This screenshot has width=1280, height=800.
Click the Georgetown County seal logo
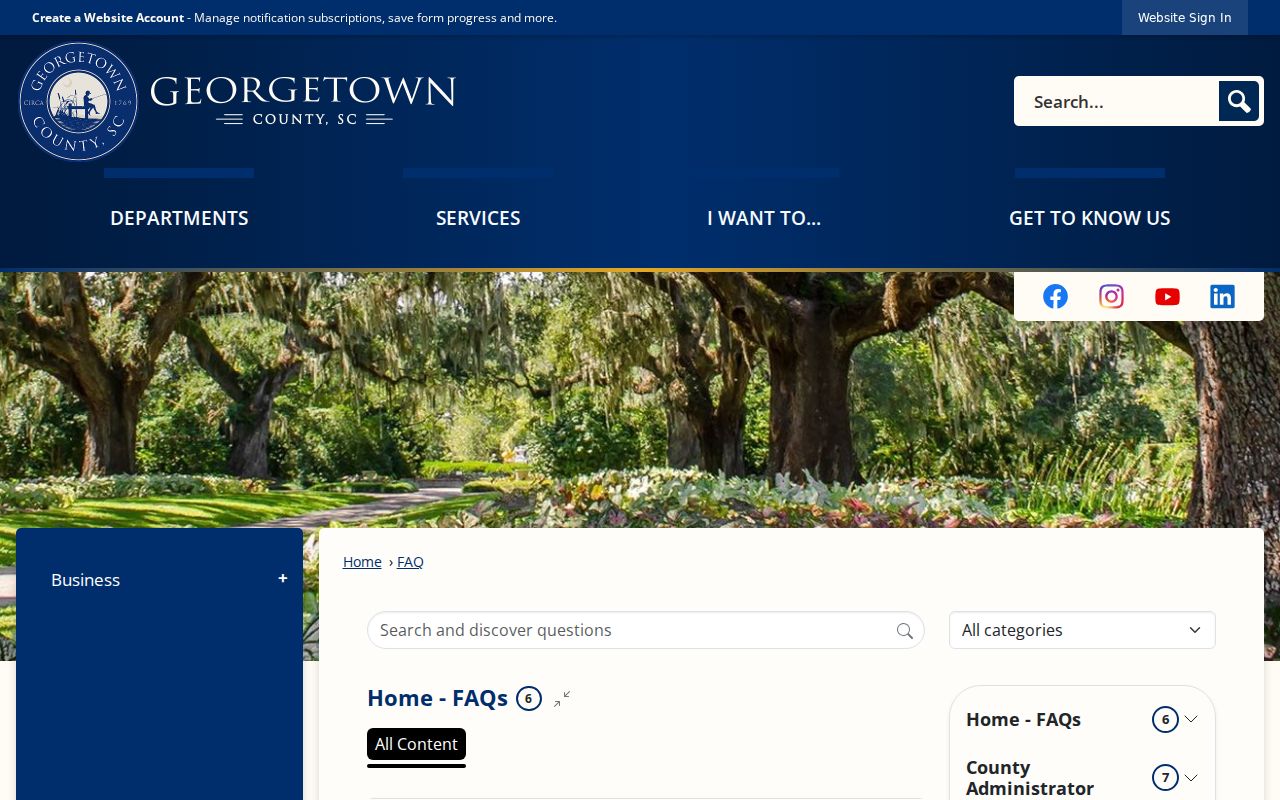(x=78, y=101)
